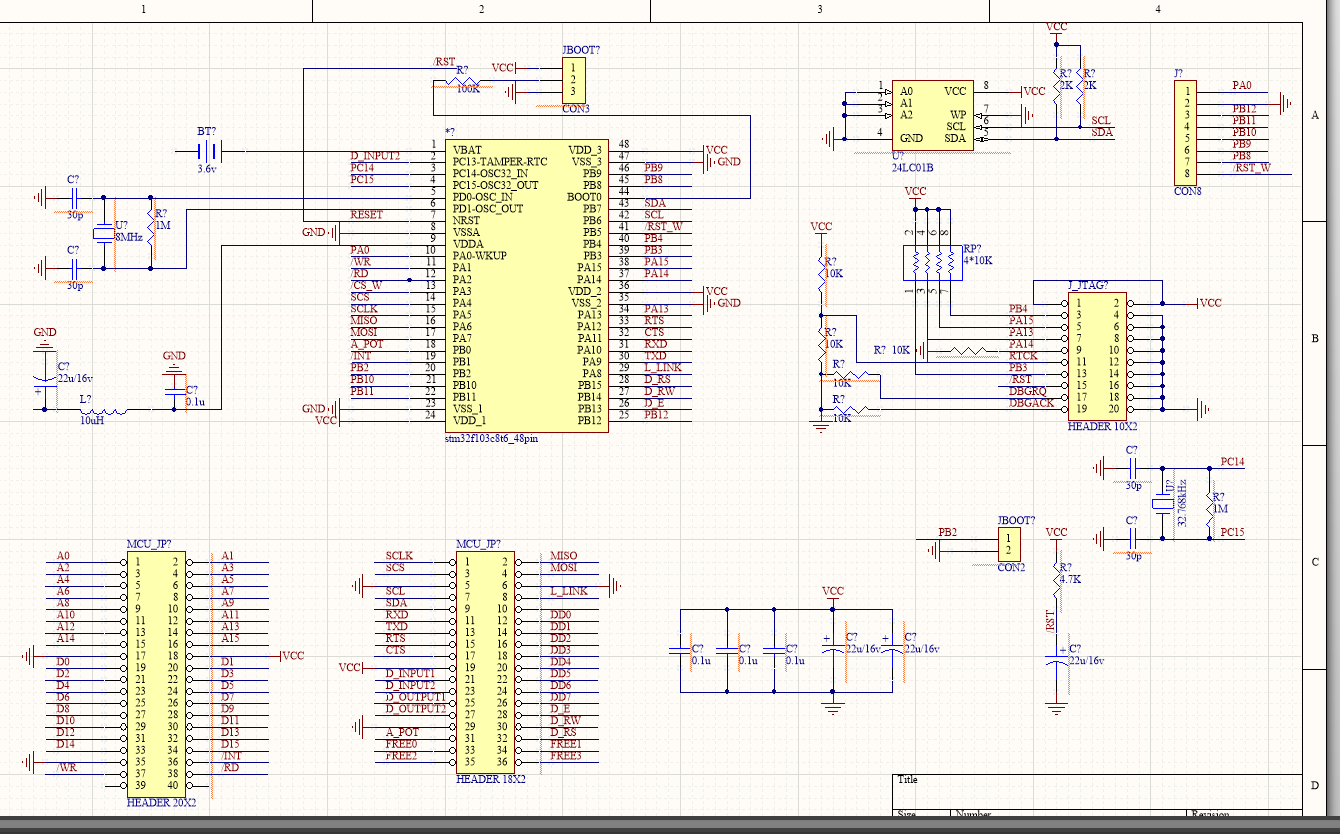1340x834 pixels.
Task: Click the 24LC01B part label
Action: click(912, 168)
